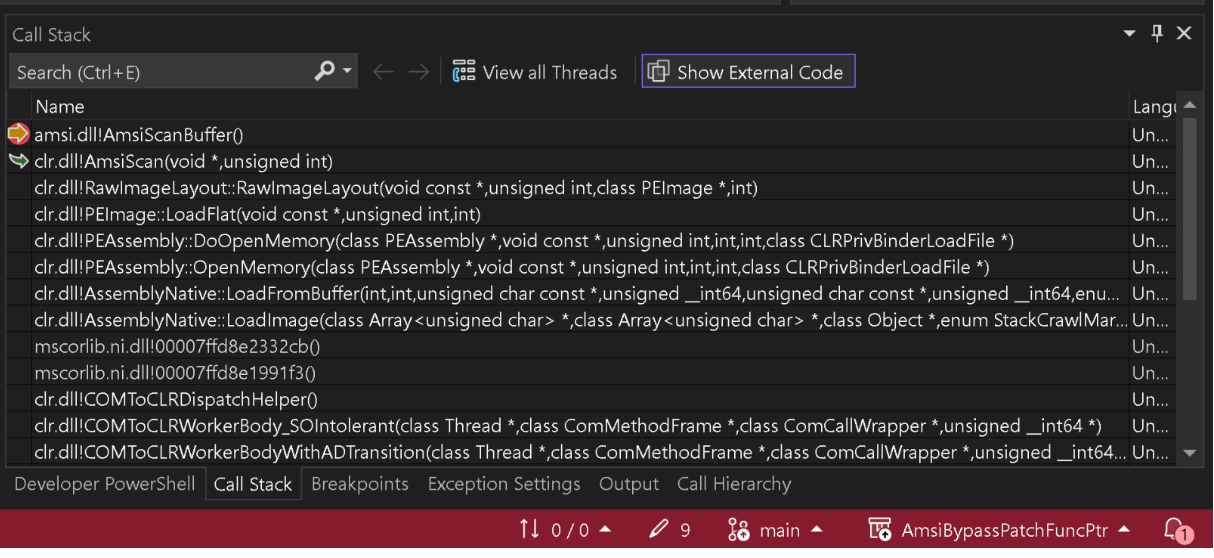Image resolution: width=1214 pixels, height=558 pixels.
Task: Open the main branch dropdown
Action: (x=780, y=531)
